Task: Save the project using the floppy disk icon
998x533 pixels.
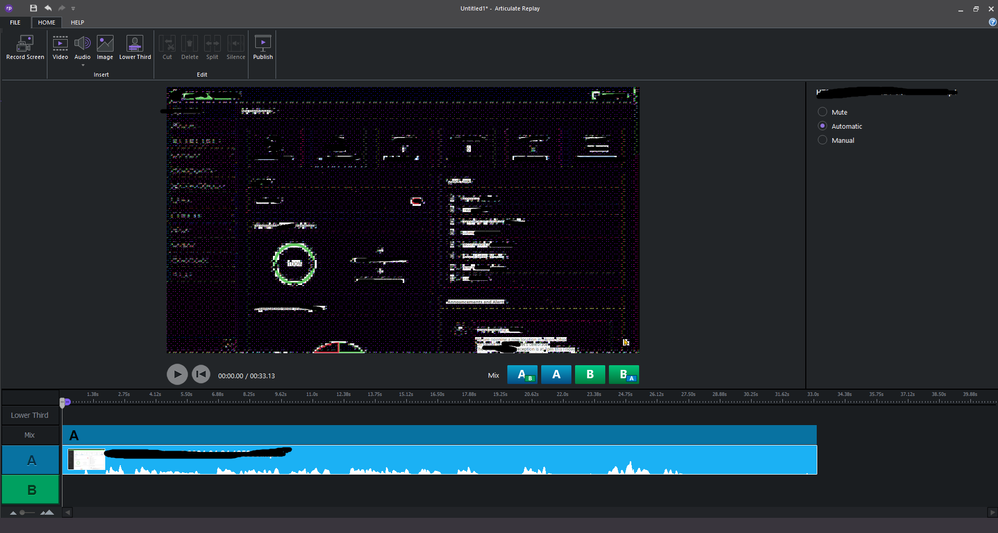Action: [33, 8]
